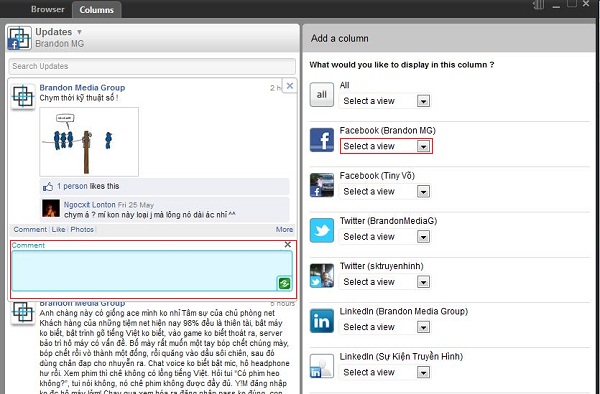The height and width of the screenshot is (394, 600).
Task: Open Brandon Media Group profile link in first post
Action: pos(82,88)
